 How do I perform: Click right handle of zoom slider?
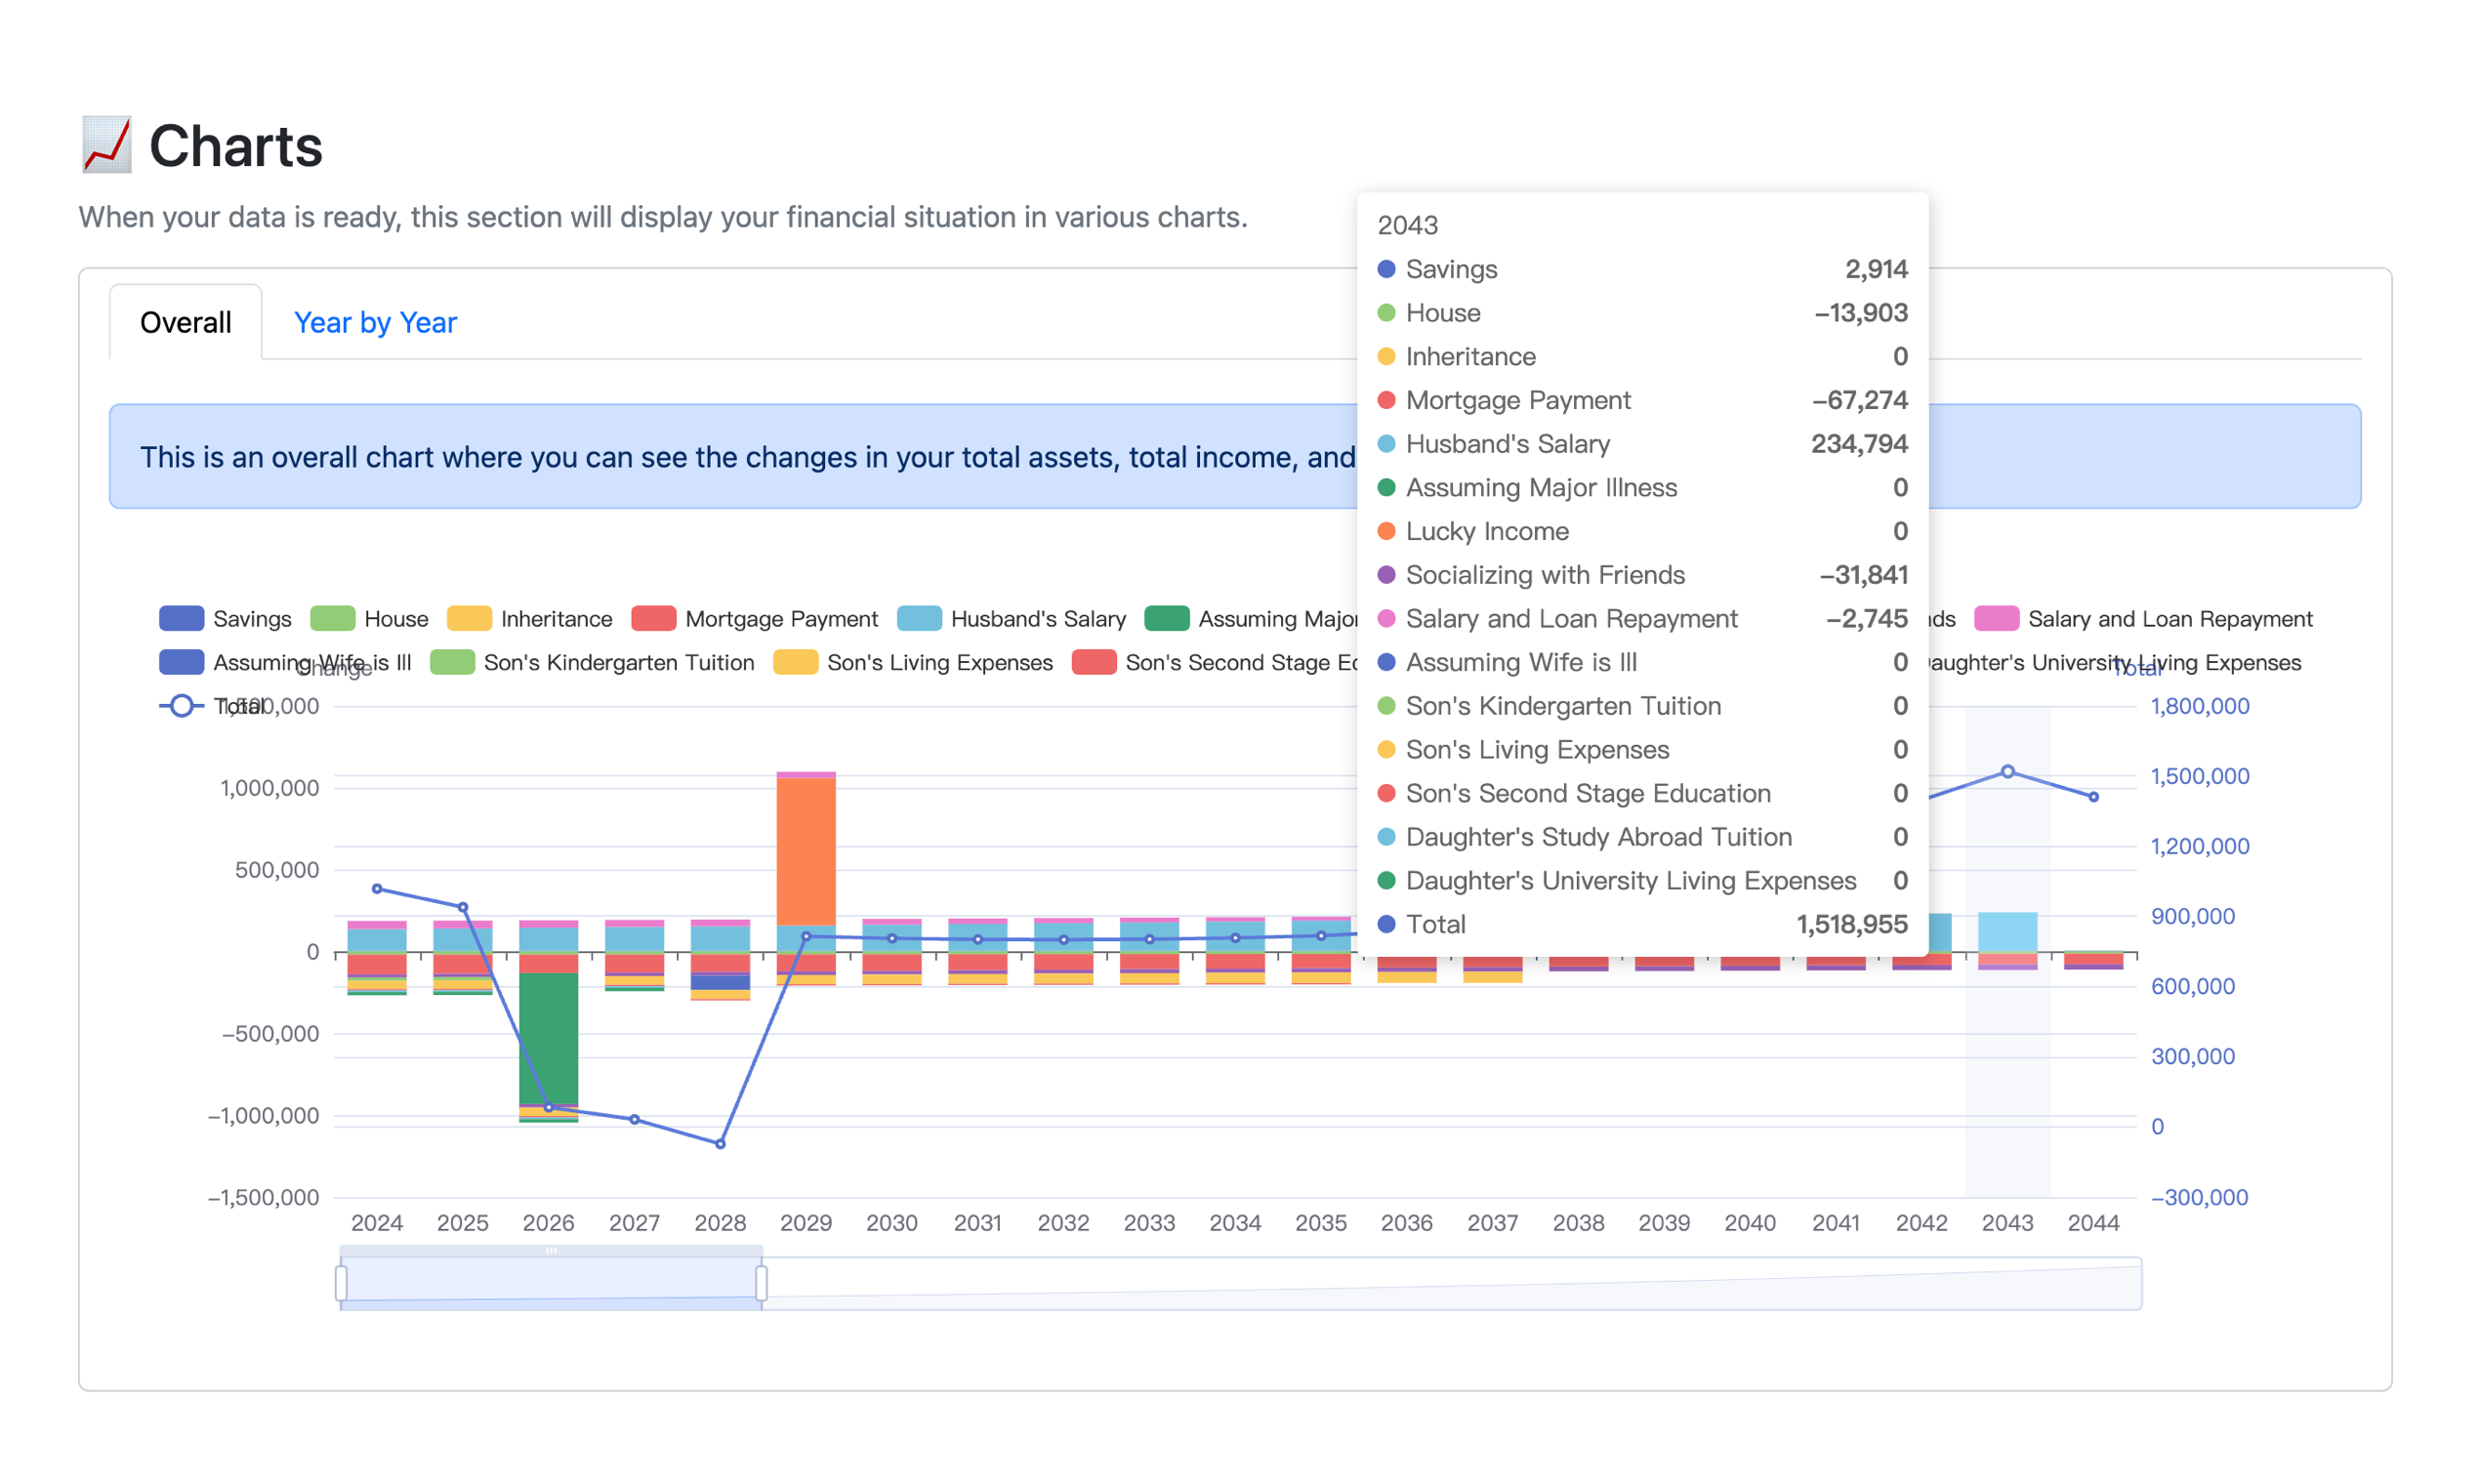coord(761,1283)
